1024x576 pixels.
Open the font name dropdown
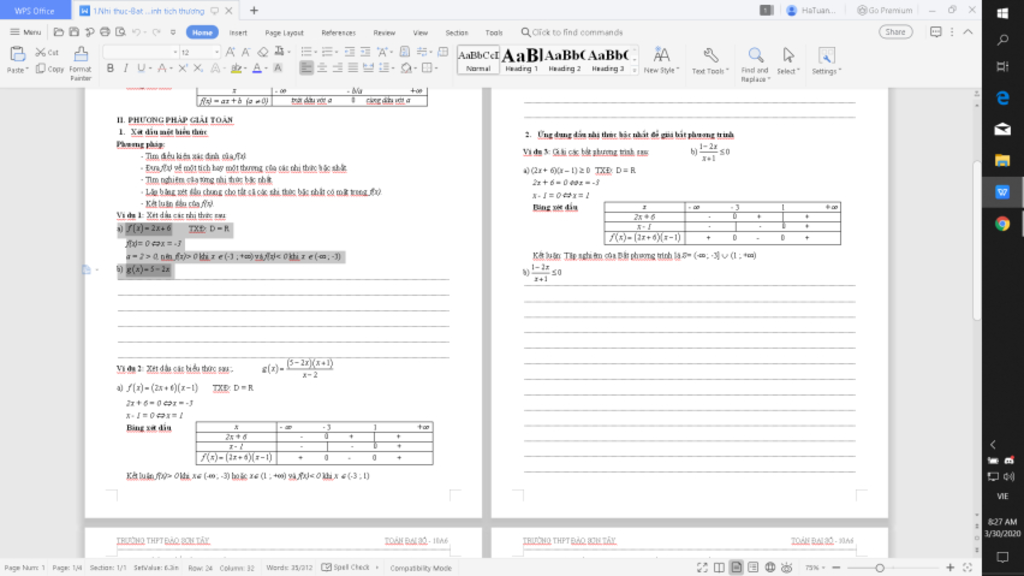(175, 52)
